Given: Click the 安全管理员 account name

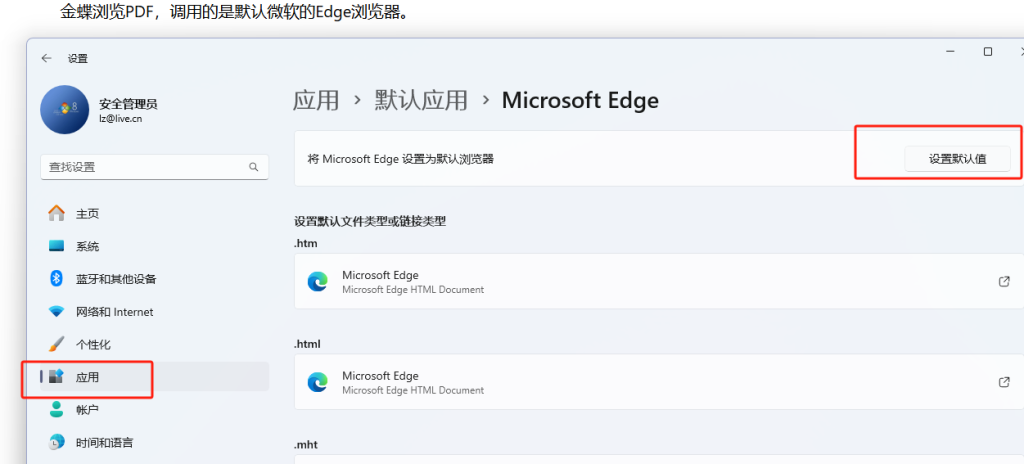Looking at the screenshot, I should pos(128,104).
